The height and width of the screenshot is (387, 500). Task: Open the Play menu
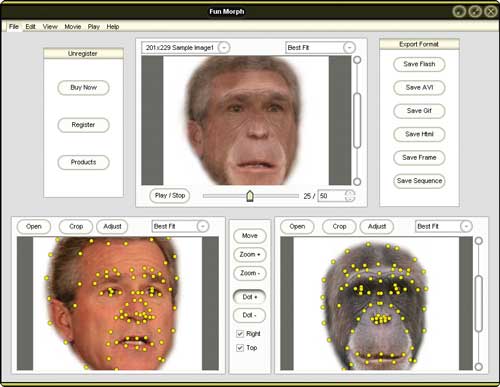pos(94,26)
